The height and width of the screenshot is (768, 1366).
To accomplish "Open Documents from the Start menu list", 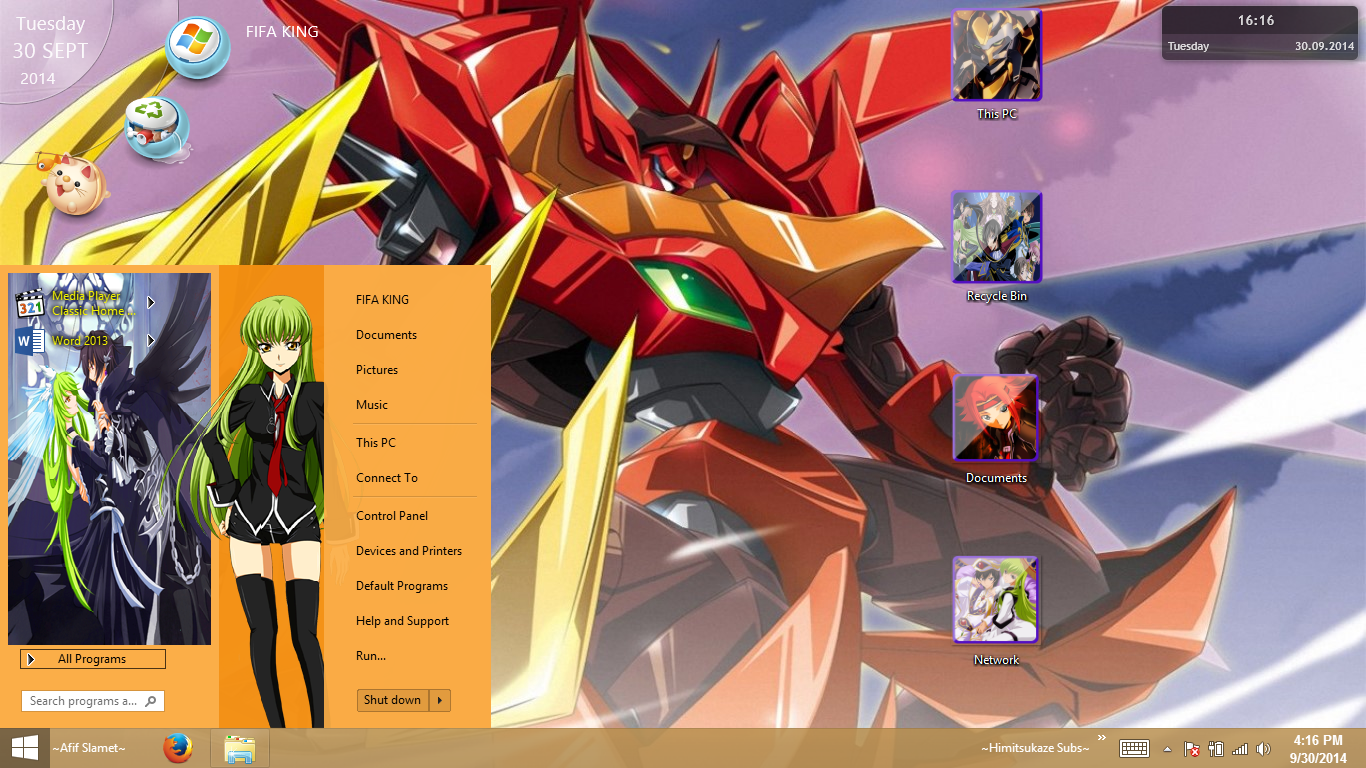I will pos(386,335).
